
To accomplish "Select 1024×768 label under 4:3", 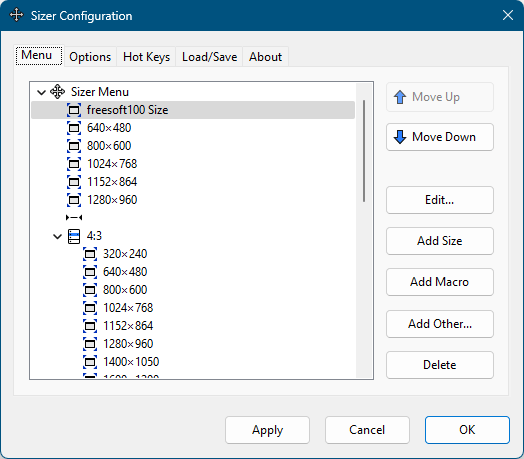I will pos(128,308).
